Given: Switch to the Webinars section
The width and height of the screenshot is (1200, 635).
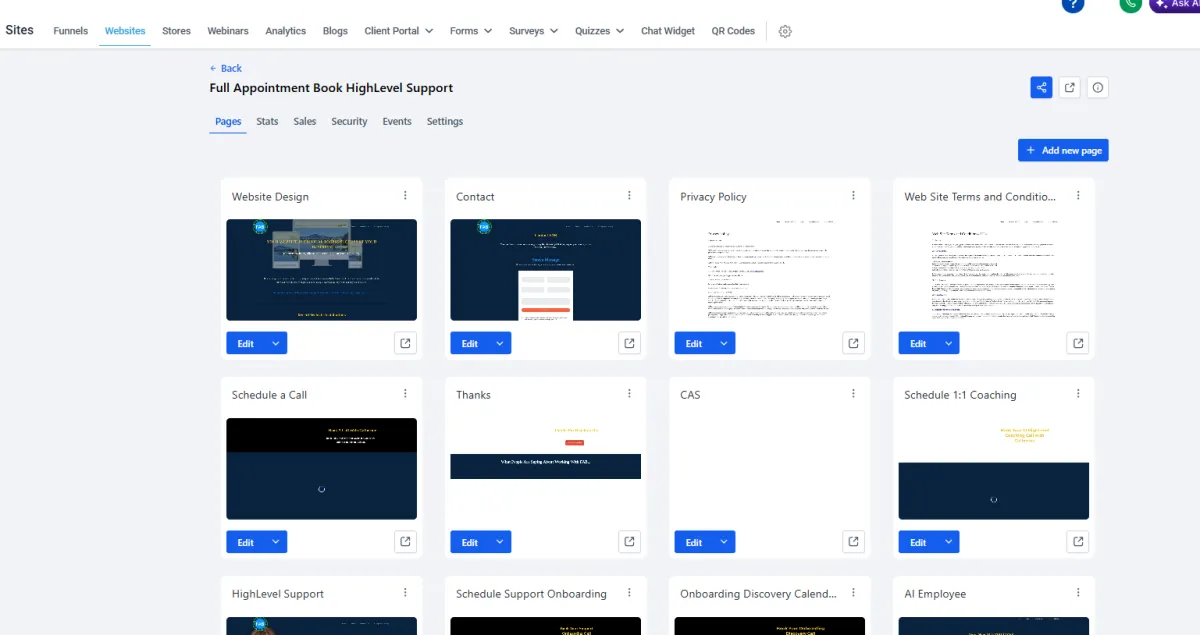Looking at the screenshot, I should pyautogui.click(x=228, y=31).
